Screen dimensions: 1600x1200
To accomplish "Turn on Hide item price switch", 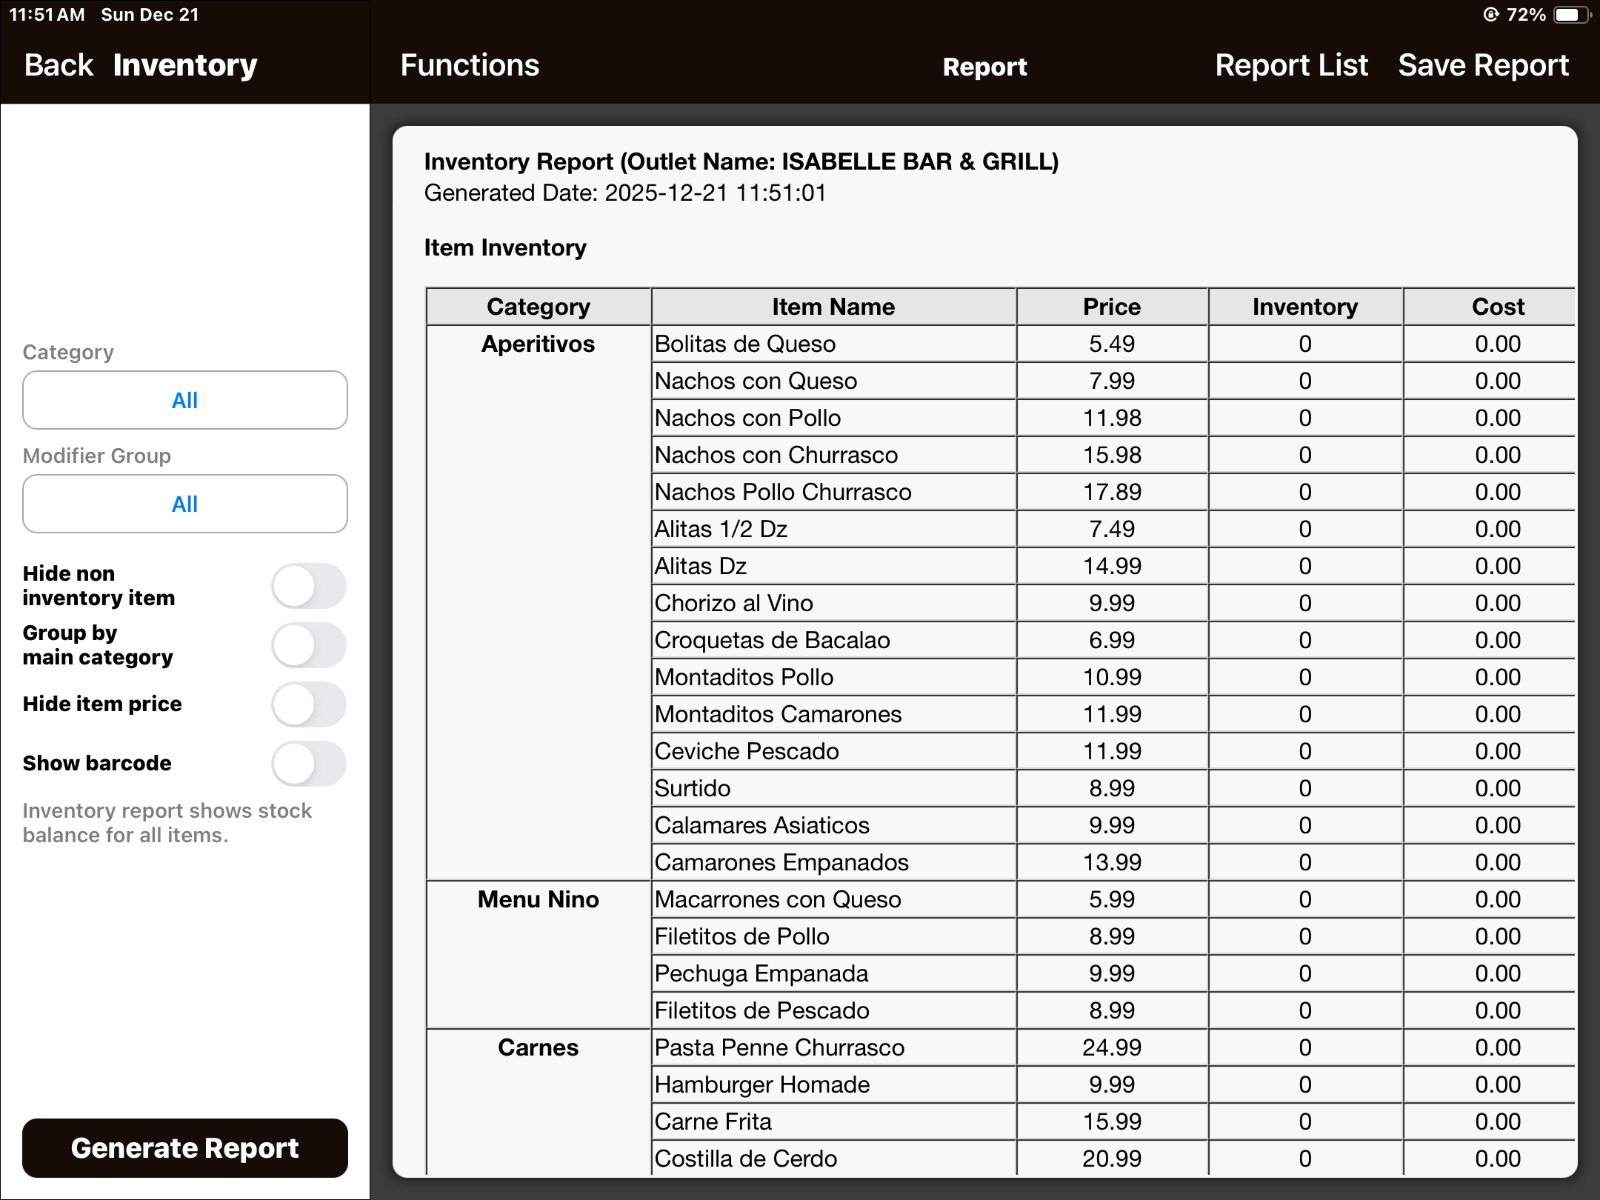I will [x=309, y=704].
